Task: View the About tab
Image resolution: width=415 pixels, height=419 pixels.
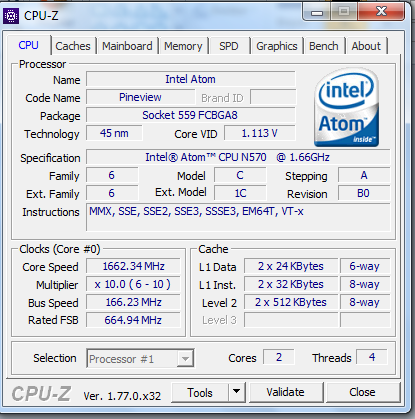Action: (366, 46)
